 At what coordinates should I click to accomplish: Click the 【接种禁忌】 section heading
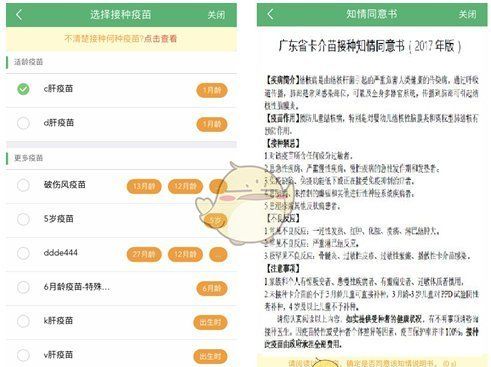(x=282, y=144)
